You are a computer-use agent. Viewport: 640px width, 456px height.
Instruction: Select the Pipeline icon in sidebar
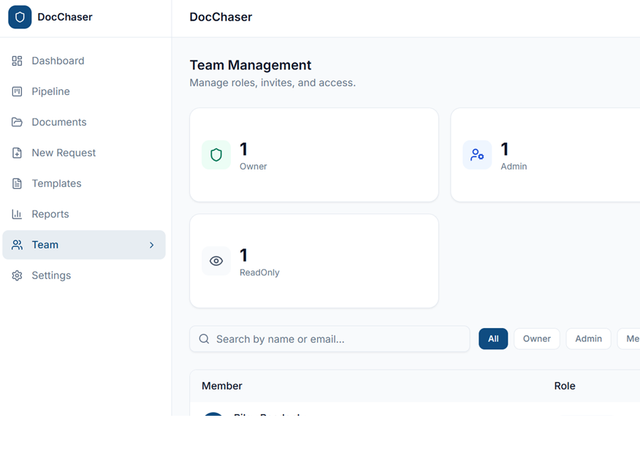click(17, 91)
